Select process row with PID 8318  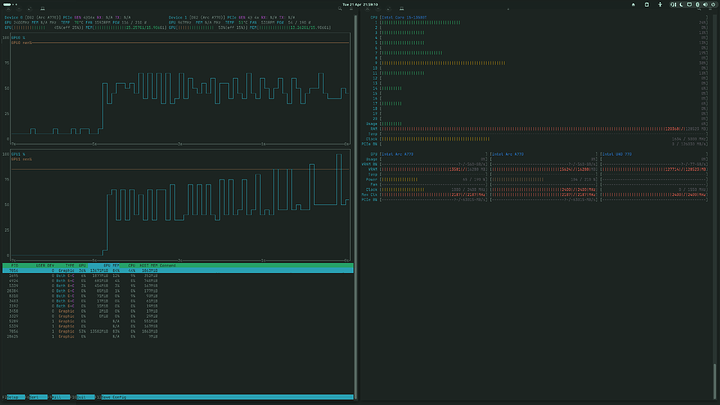point(178,296)
